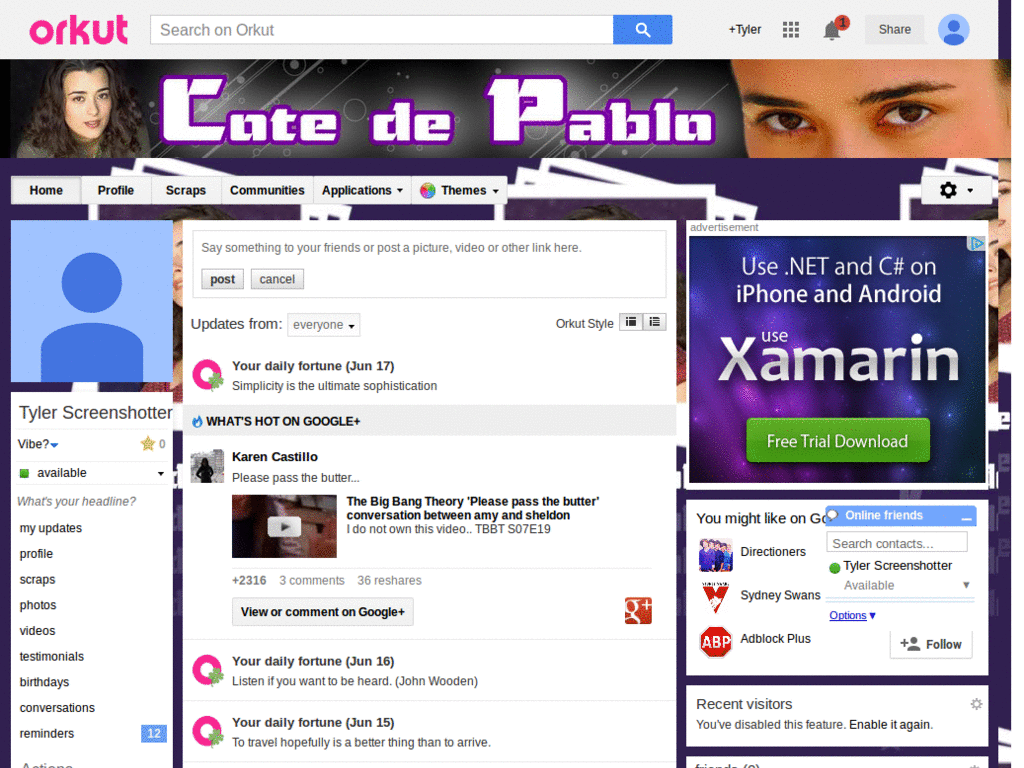Open videos in the sidebar
1024x768 pixels.
[x=37, y=631]
